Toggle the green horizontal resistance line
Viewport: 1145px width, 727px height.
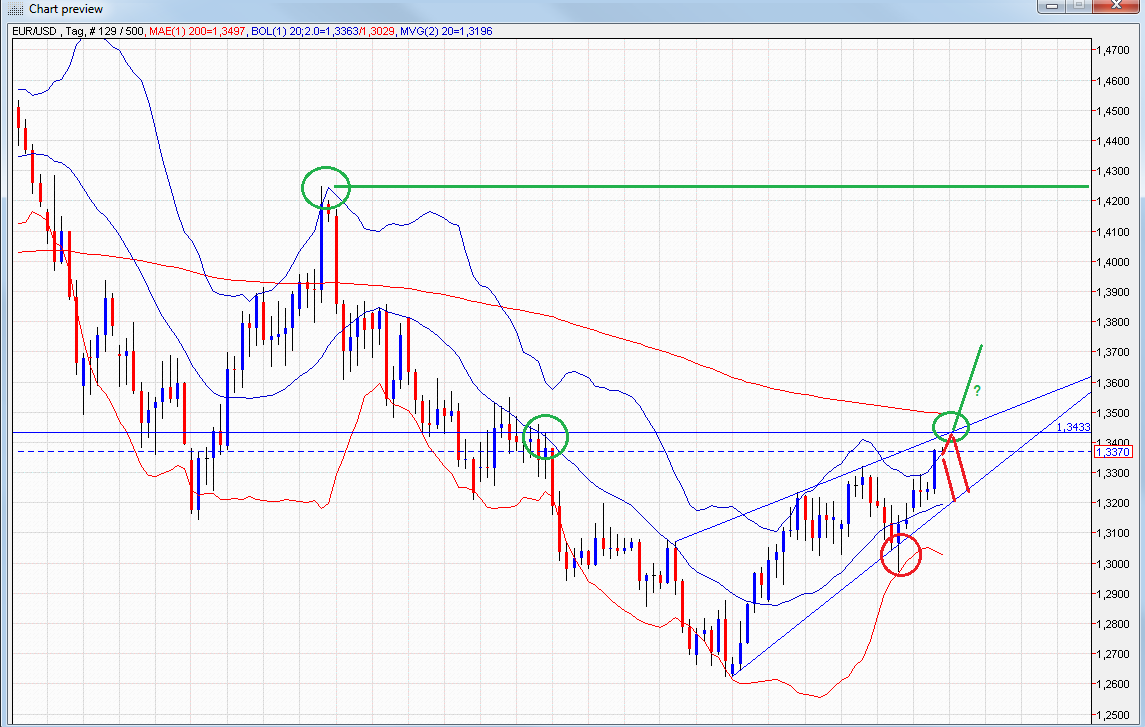pyautogui.click(x=700, y=187)
